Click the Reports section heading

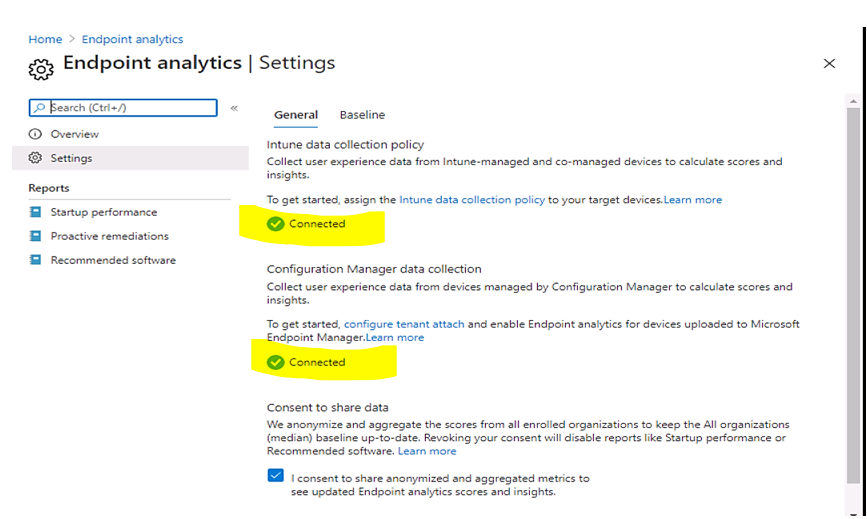click(49, 188)
